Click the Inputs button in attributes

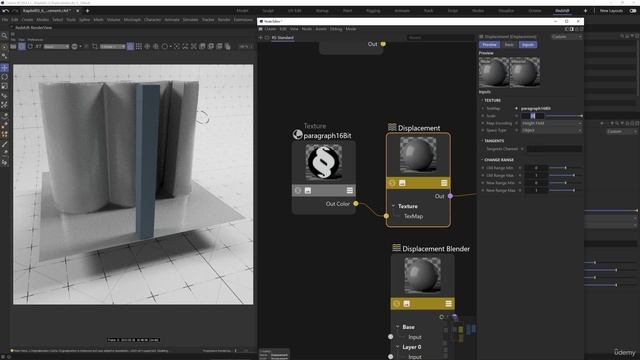point(528,44)
